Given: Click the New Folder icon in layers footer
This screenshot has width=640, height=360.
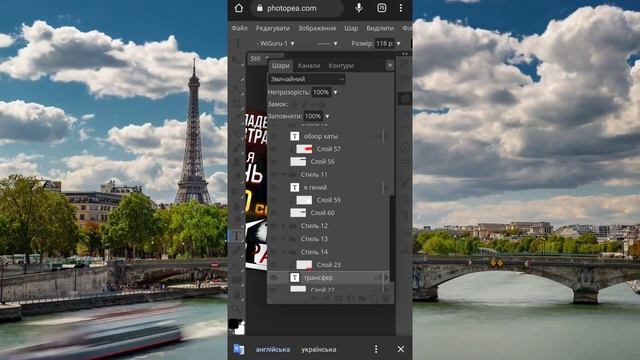Looking at the screenshot, I should tap(362, 299).
